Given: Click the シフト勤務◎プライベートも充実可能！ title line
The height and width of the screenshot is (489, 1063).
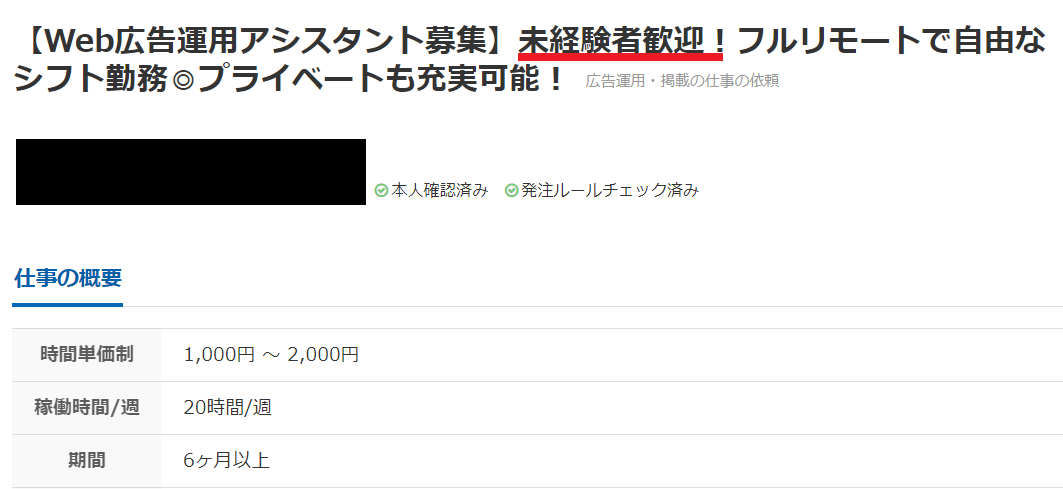Looking at the screenshot, I should (x=289, y=81).
